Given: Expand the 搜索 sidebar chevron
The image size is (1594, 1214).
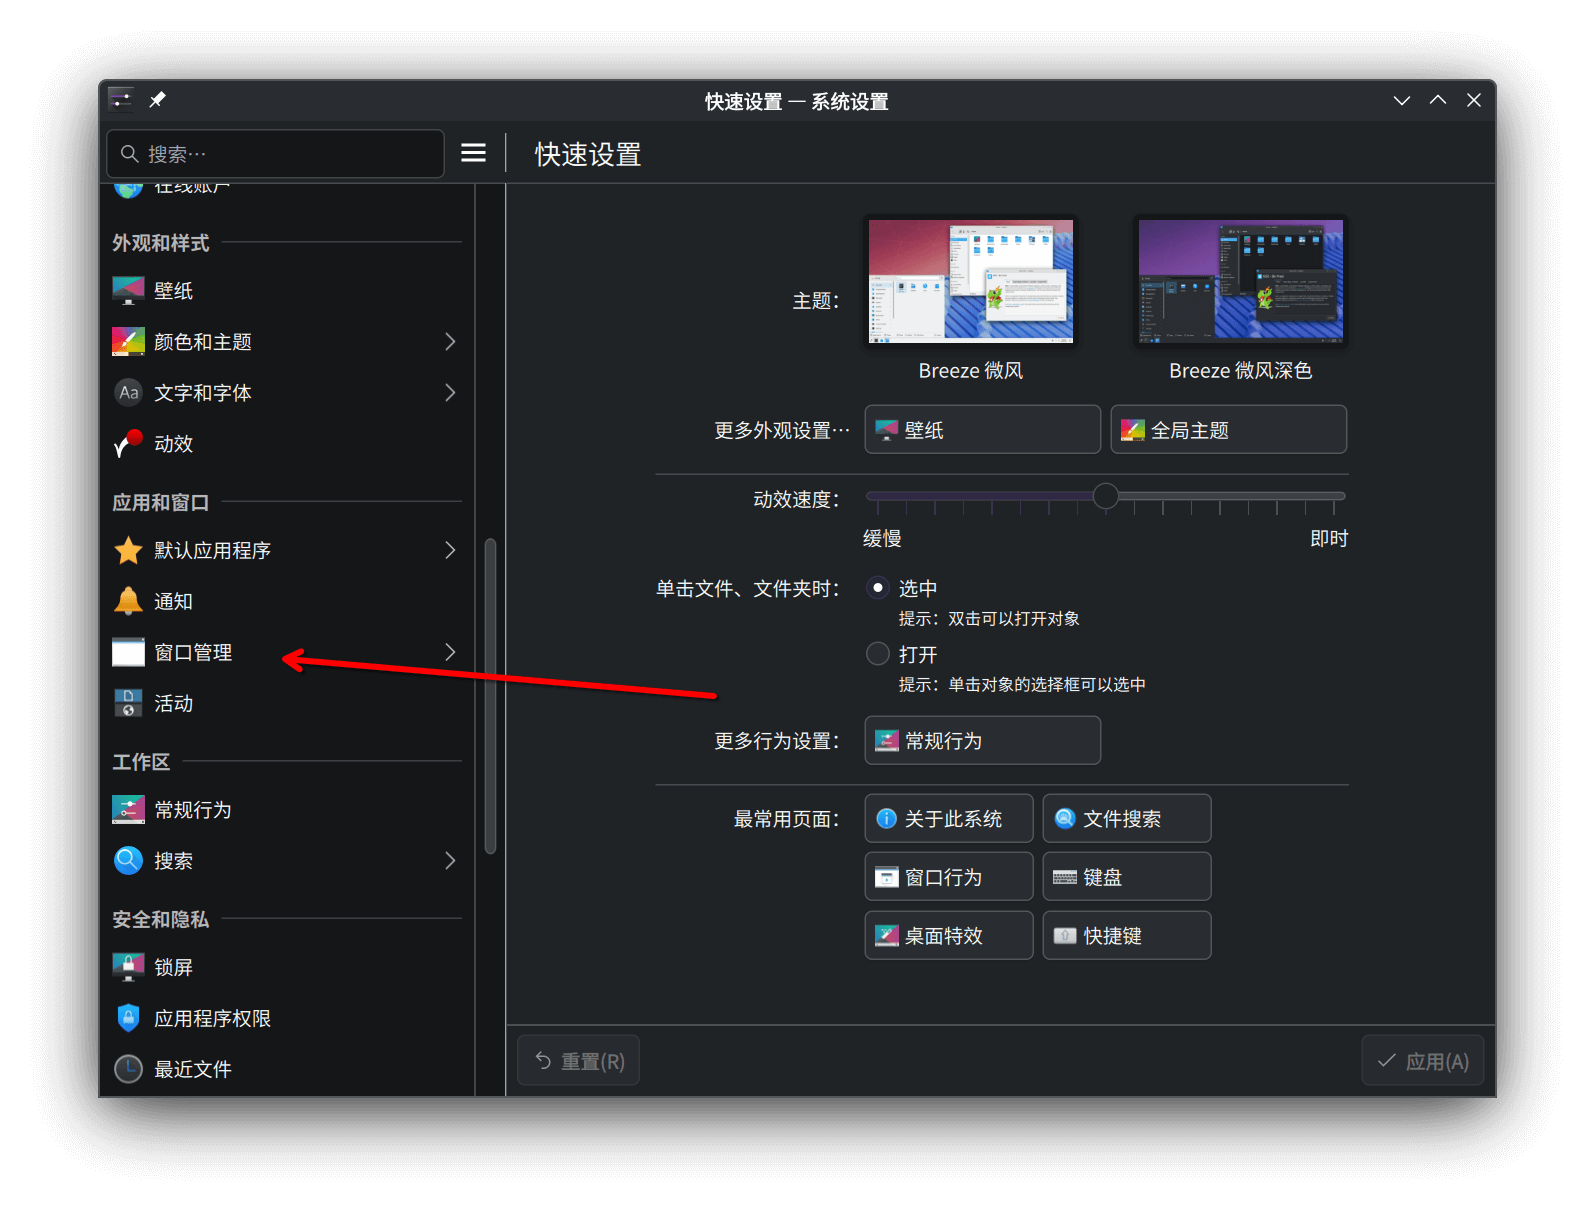Looking at the screenshot, I should (x=450, y=861).
